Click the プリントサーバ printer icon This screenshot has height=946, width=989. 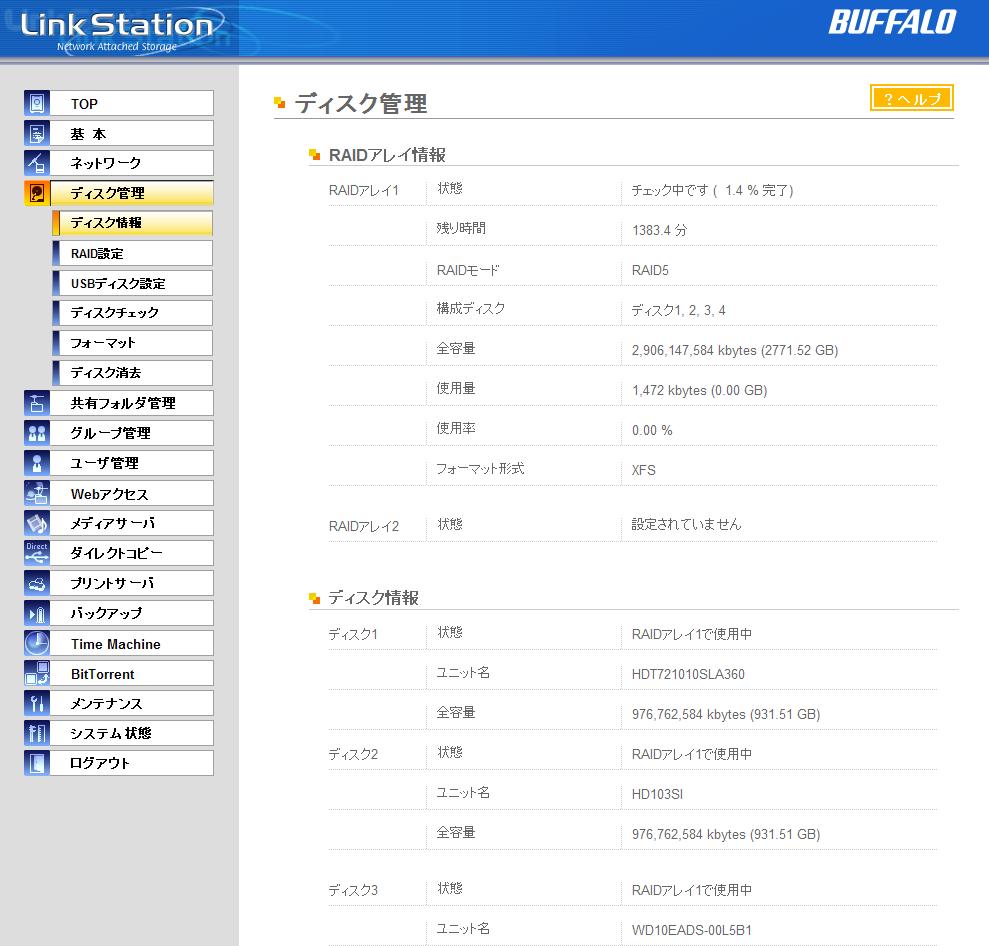(x=37, y=583)
